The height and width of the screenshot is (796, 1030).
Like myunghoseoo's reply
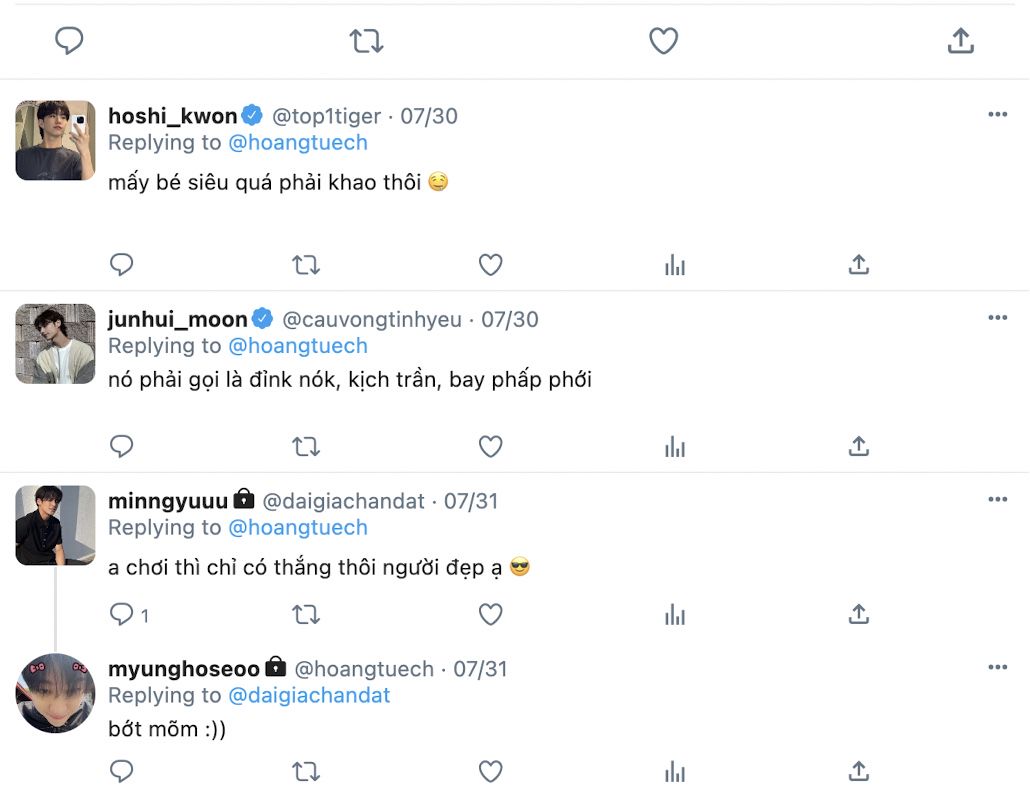pyautogui.click(x=490, y=771)
